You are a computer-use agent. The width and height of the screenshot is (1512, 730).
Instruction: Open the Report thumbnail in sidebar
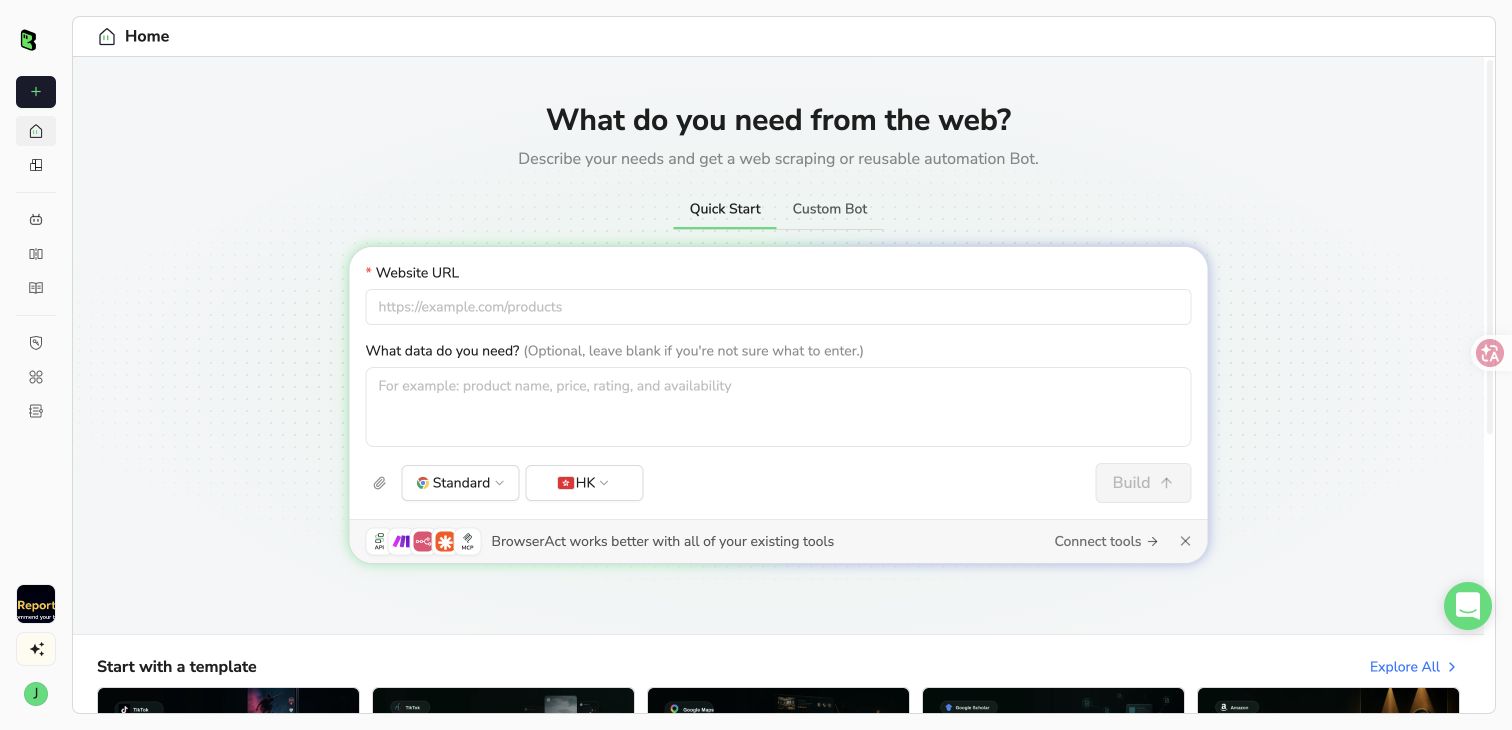pos(36,604)
